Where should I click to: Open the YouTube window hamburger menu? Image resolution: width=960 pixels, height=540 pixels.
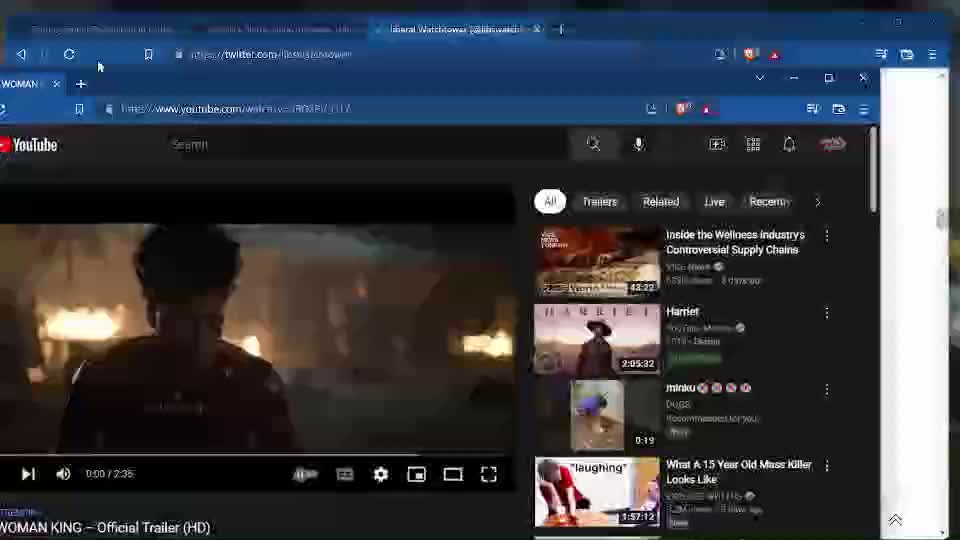[864, 110]
